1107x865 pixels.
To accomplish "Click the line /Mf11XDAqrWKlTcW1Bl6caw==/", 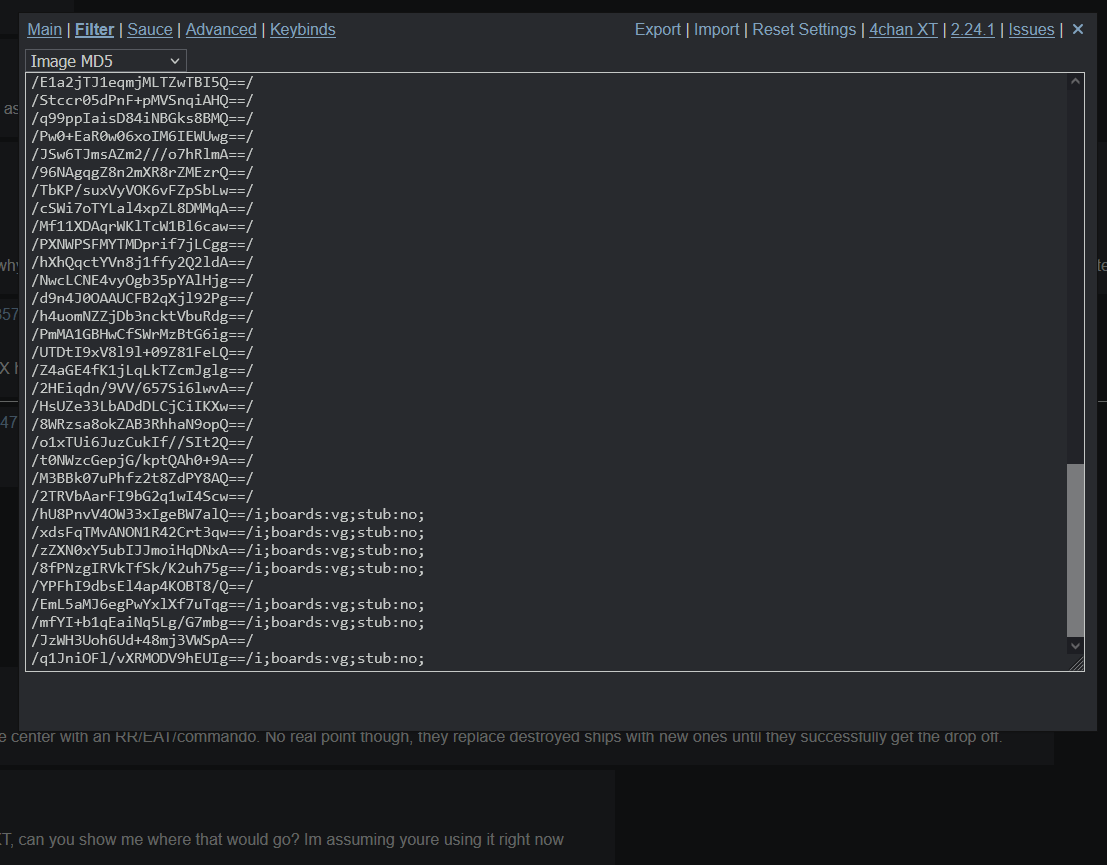I will tap(142, 227).
